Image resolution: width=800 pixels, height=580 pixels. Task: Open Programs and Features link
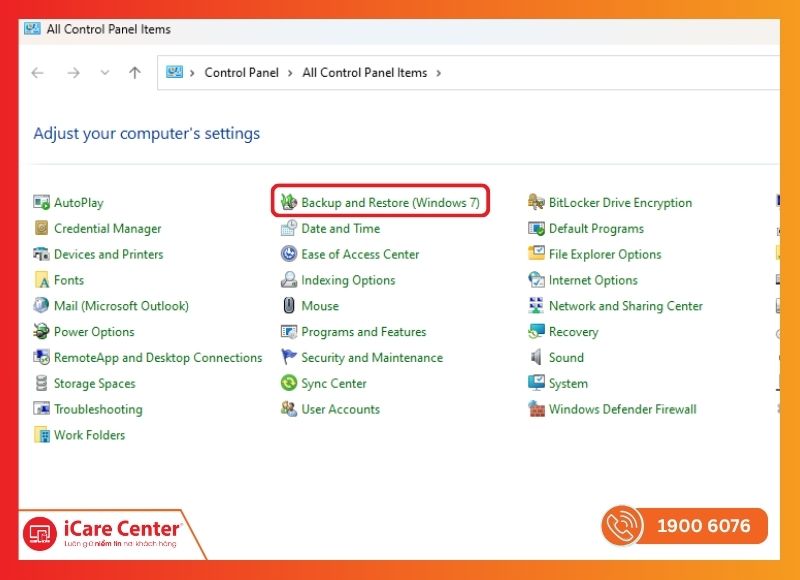pyautogui.click(x=363, y=332)
